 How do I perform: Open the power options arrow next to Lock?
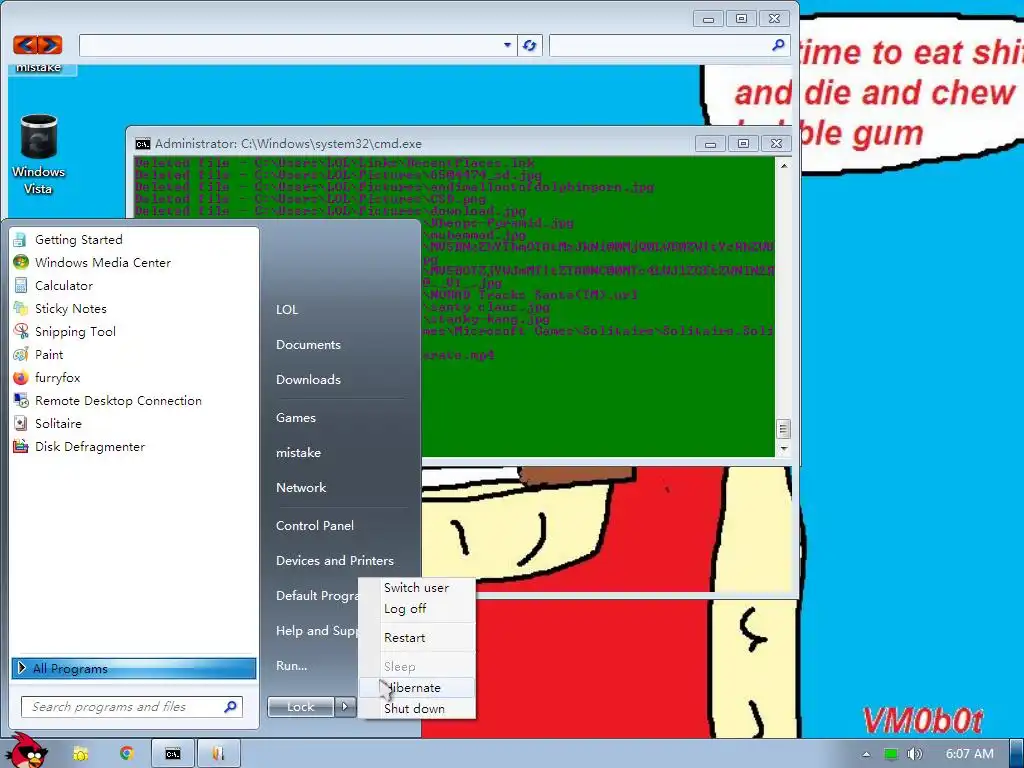click(x=345, y=707)
